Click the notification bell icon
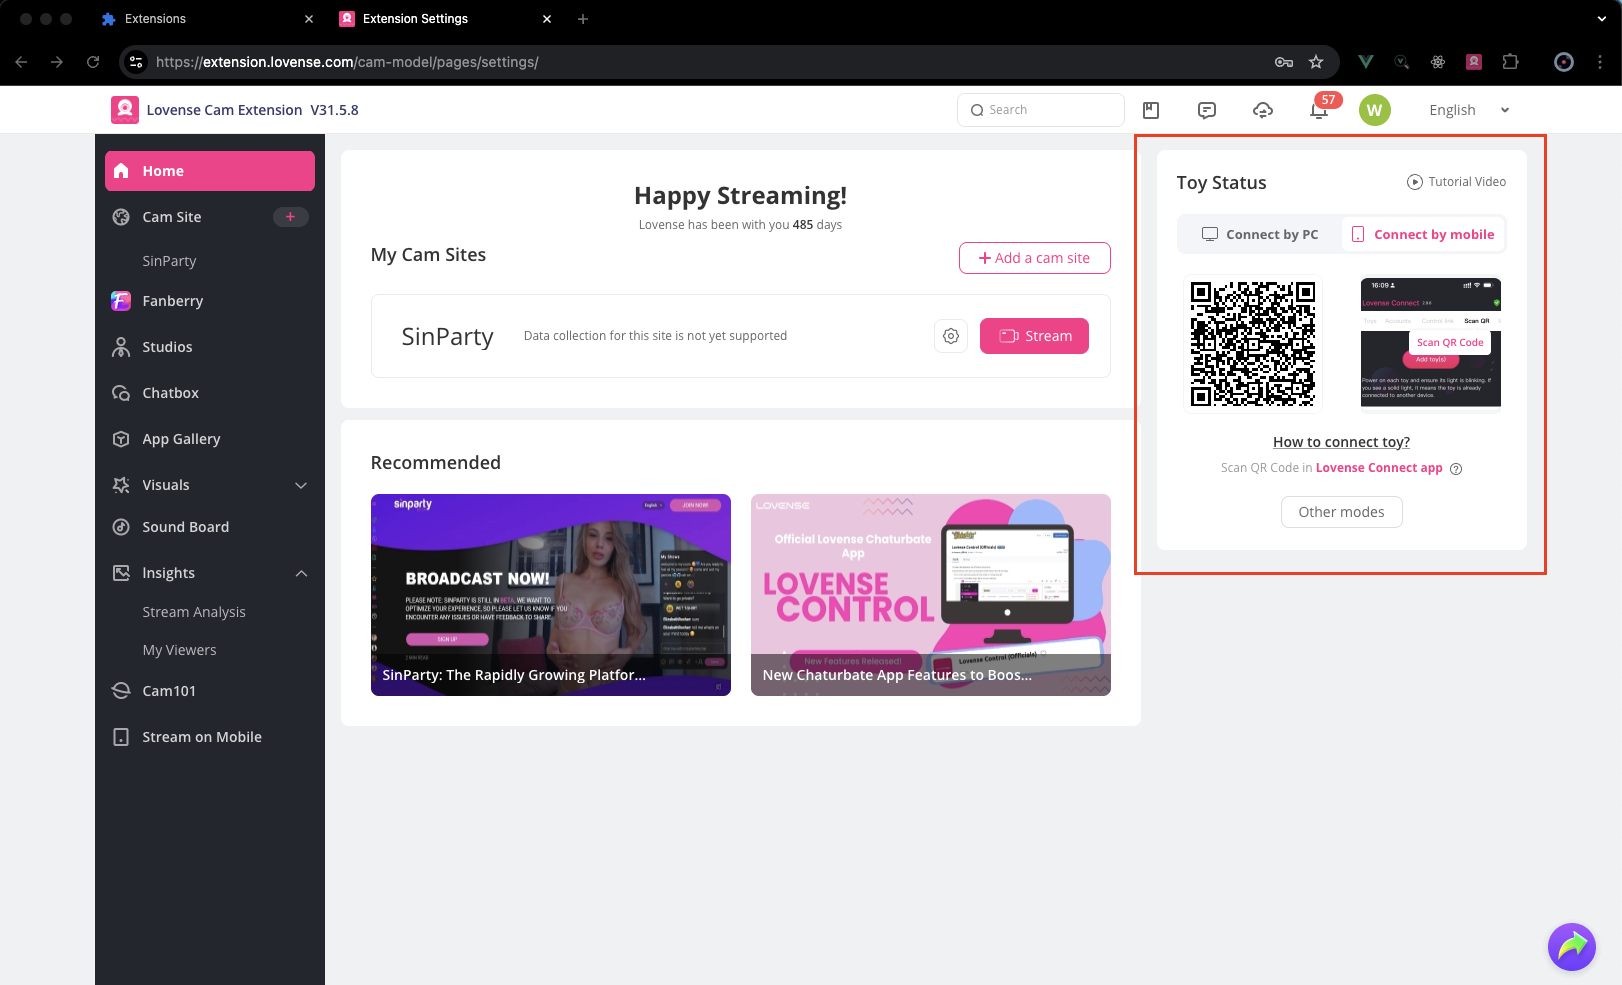 [x=1319, y=110]
